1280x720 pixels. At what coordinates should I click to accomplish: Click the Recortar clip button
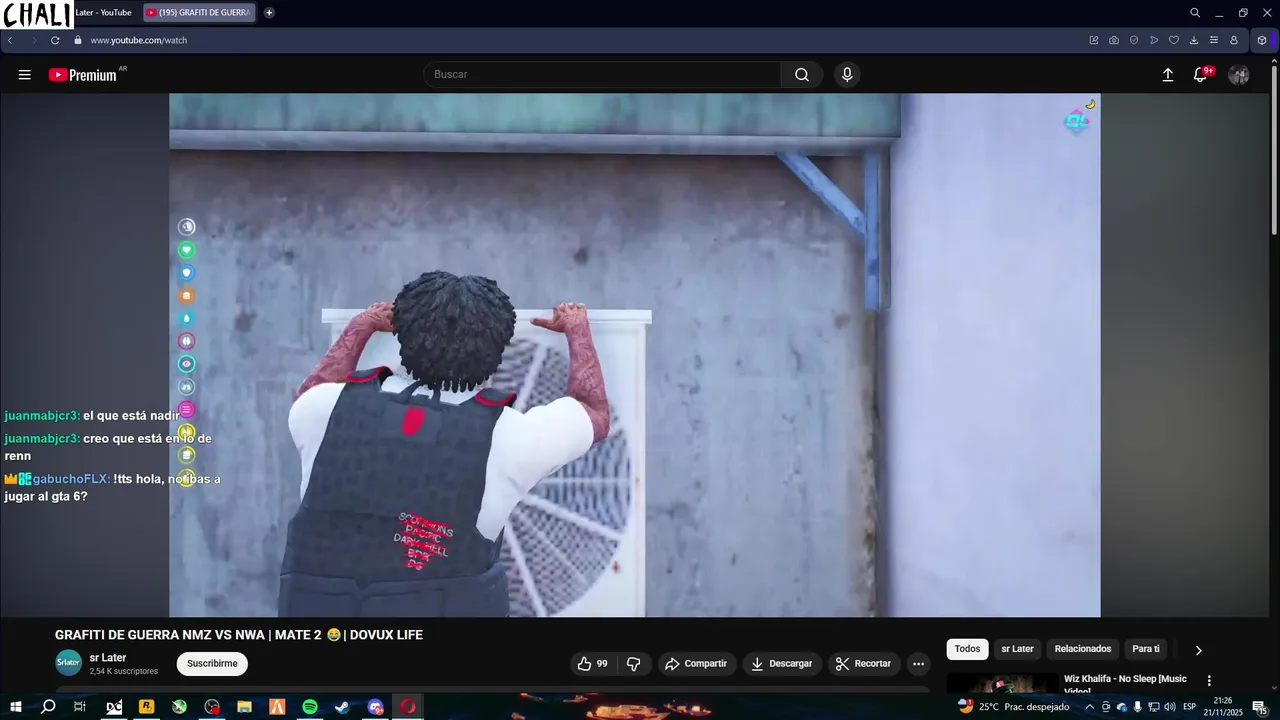tap(863, 664)
